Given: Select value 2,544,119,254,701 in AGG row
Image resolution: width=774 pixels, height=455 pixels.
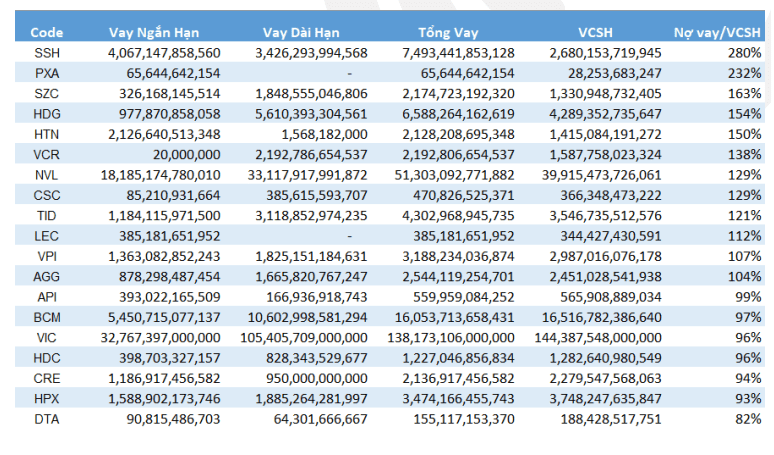Looking at the screenshot, I should (459, 277).
